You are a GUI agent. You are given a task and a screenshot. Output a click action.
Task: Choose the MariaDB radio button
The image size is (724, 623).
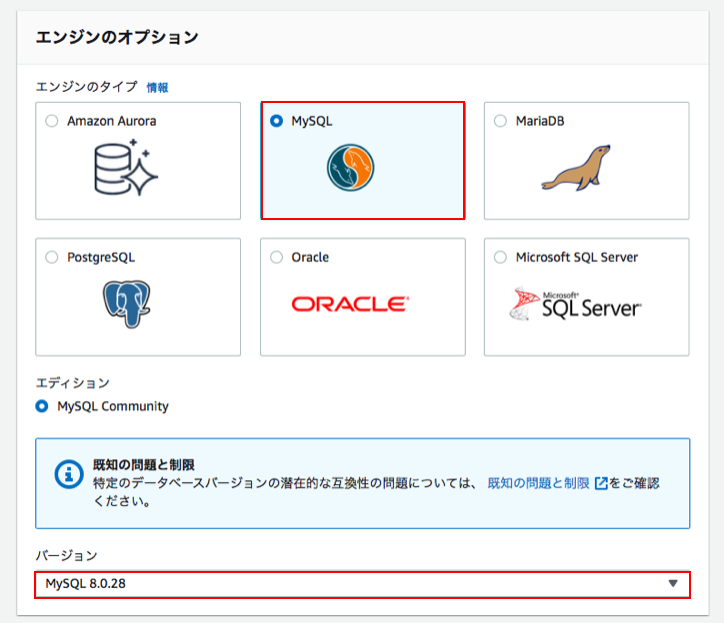point(501,121)
